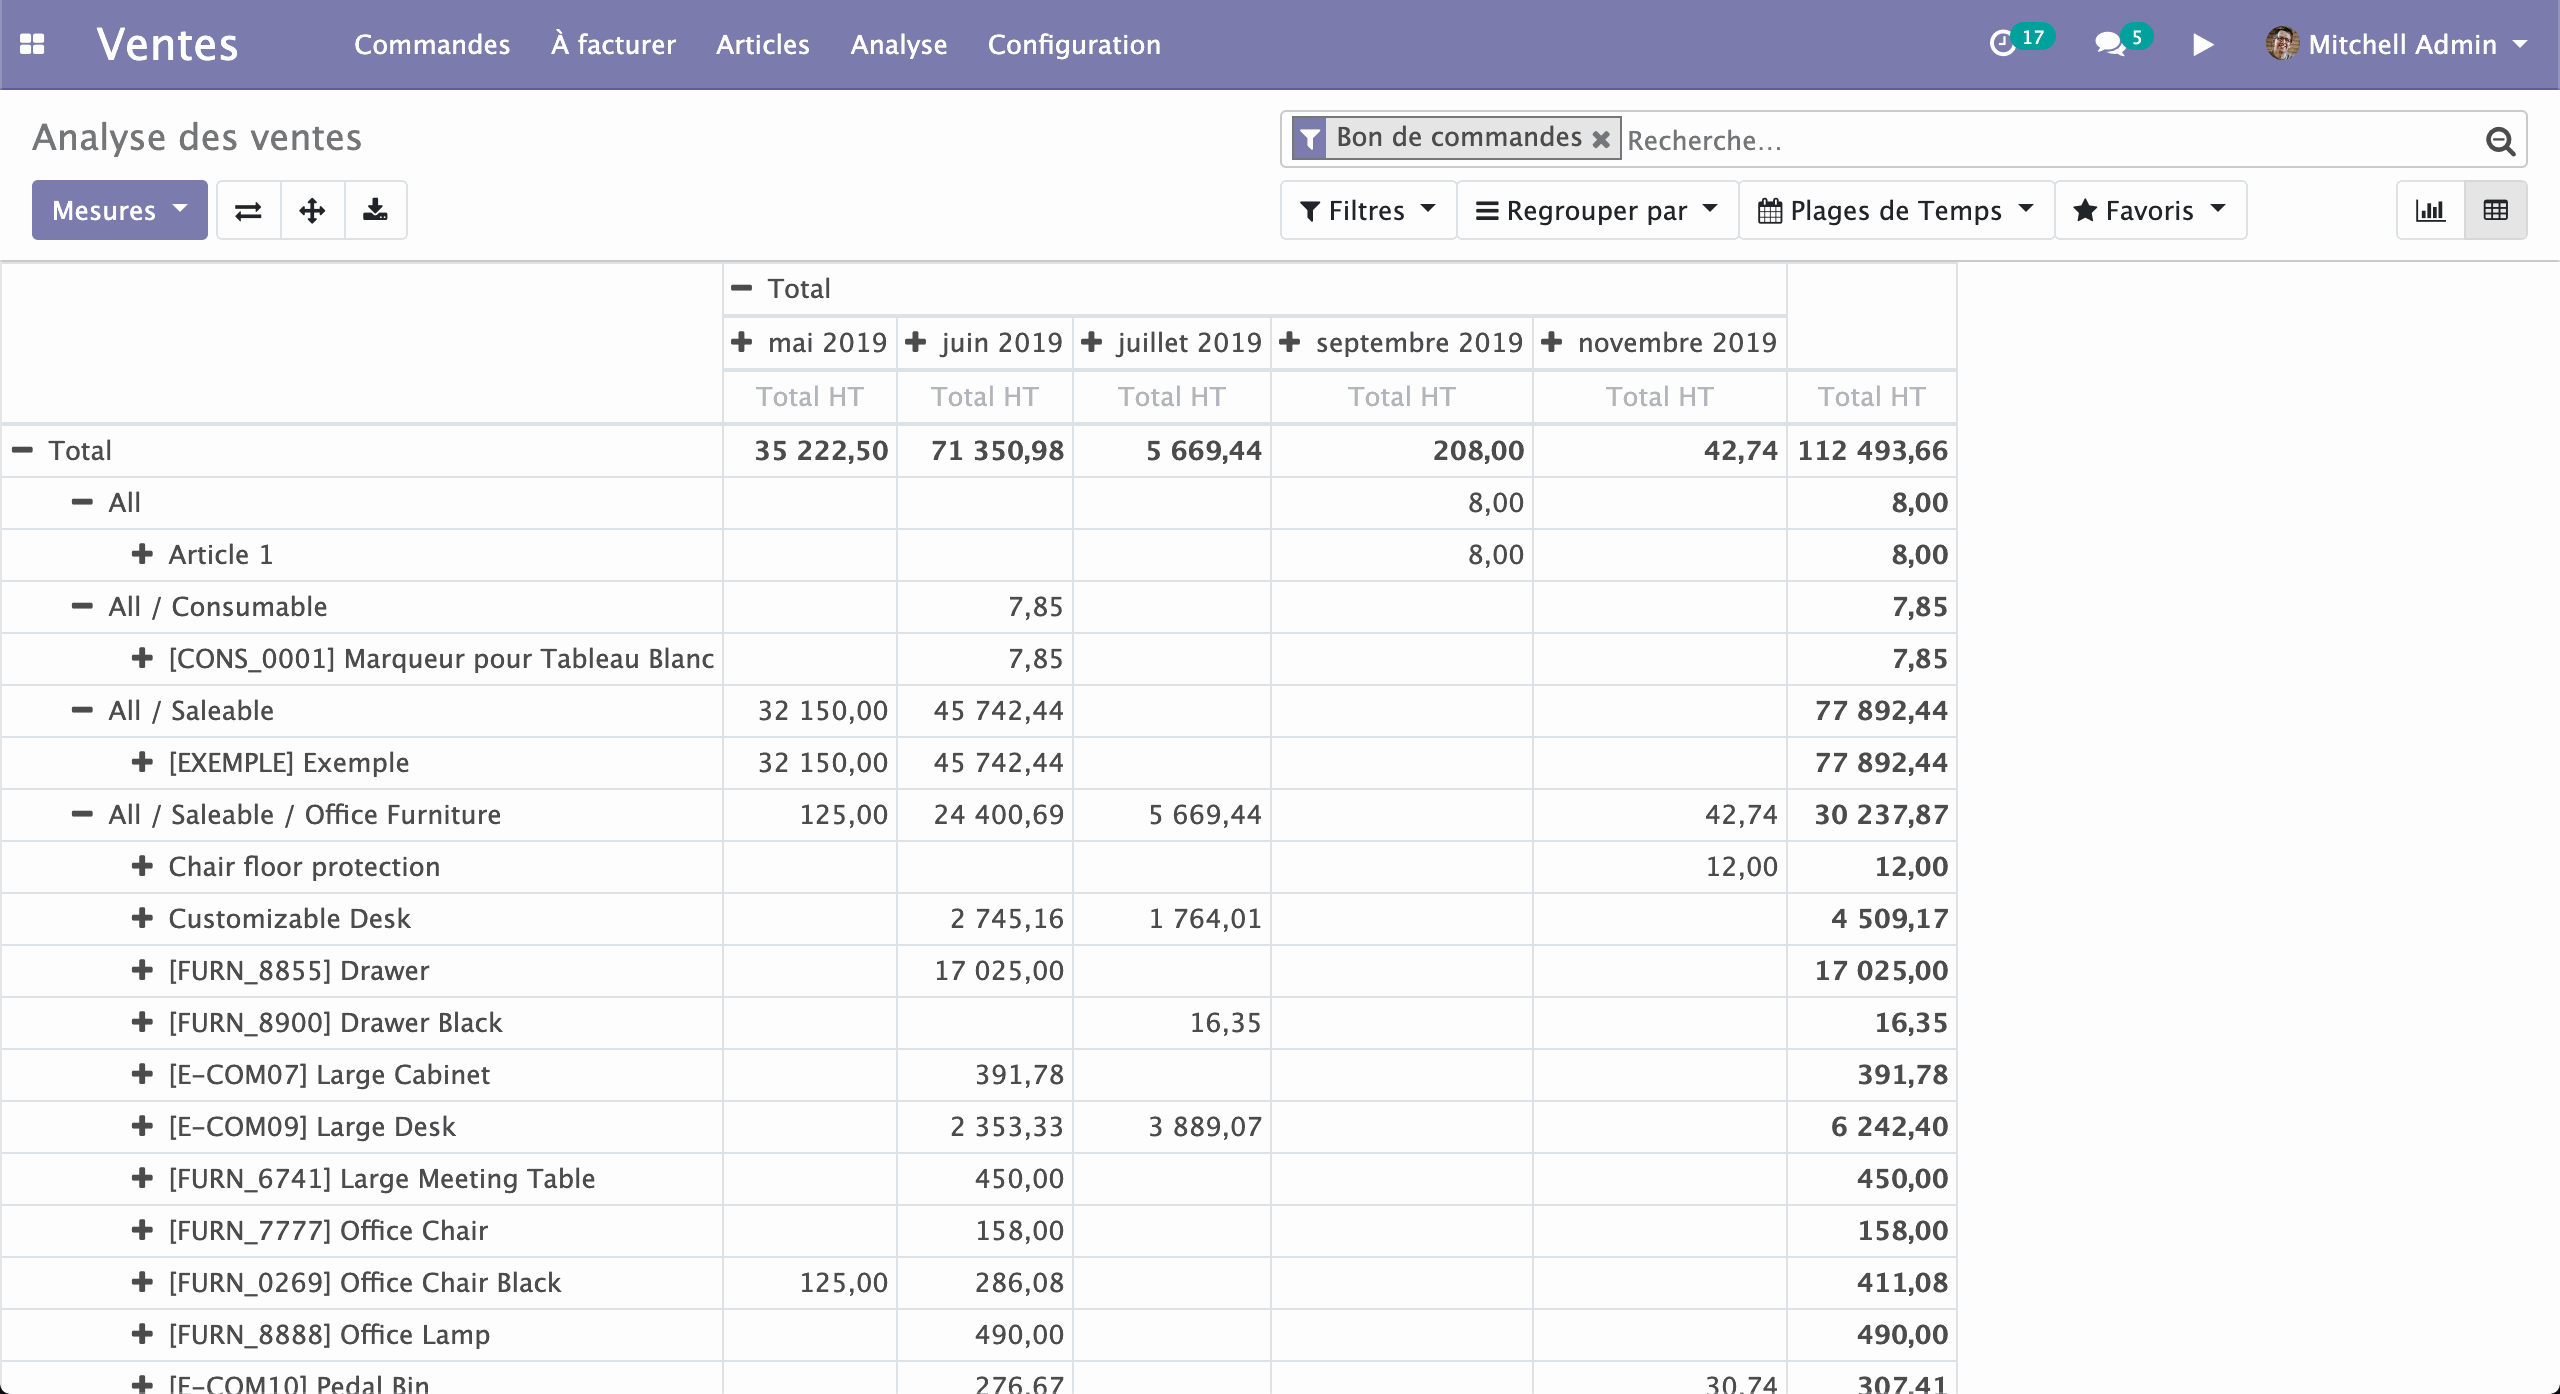Open the Mesures dropdown

pyautogui.click(x=119, y=210)
